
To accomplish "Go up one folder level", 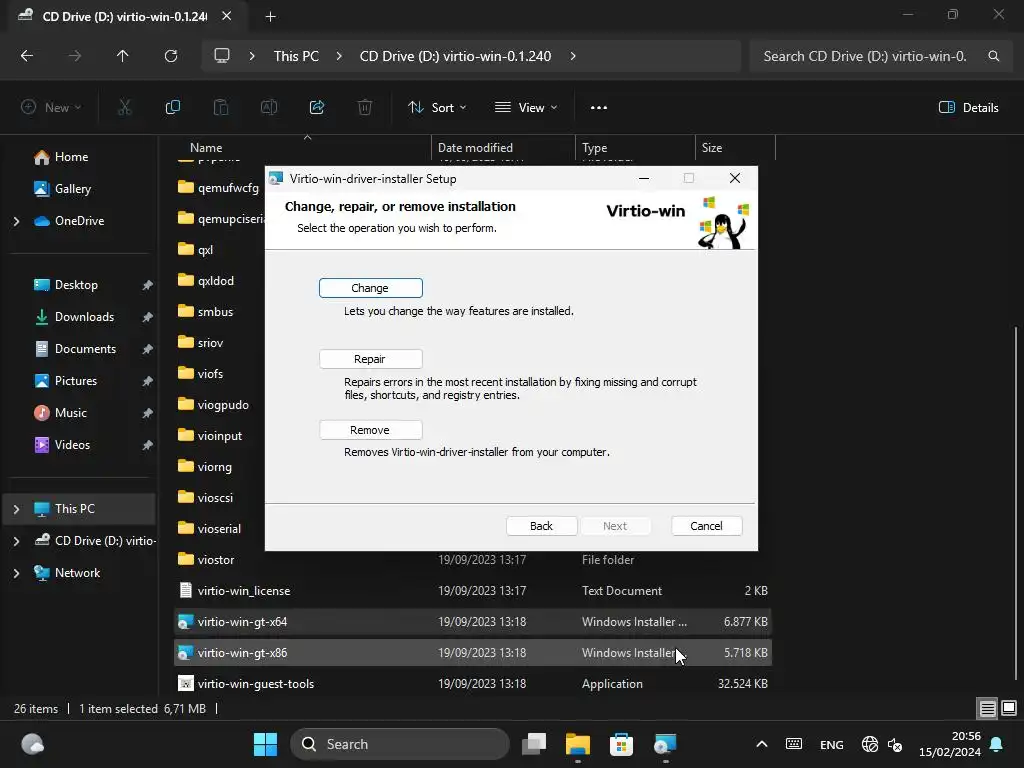I will click(122, 56).
